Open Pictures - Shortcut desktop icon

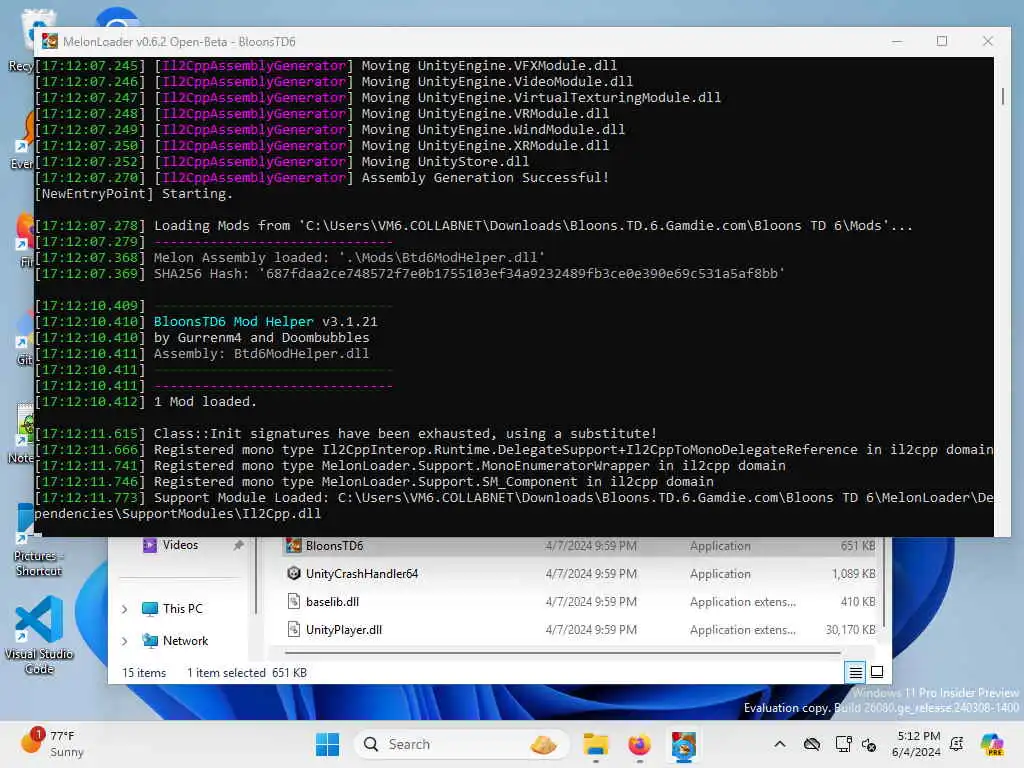click(x=39, y=539)
